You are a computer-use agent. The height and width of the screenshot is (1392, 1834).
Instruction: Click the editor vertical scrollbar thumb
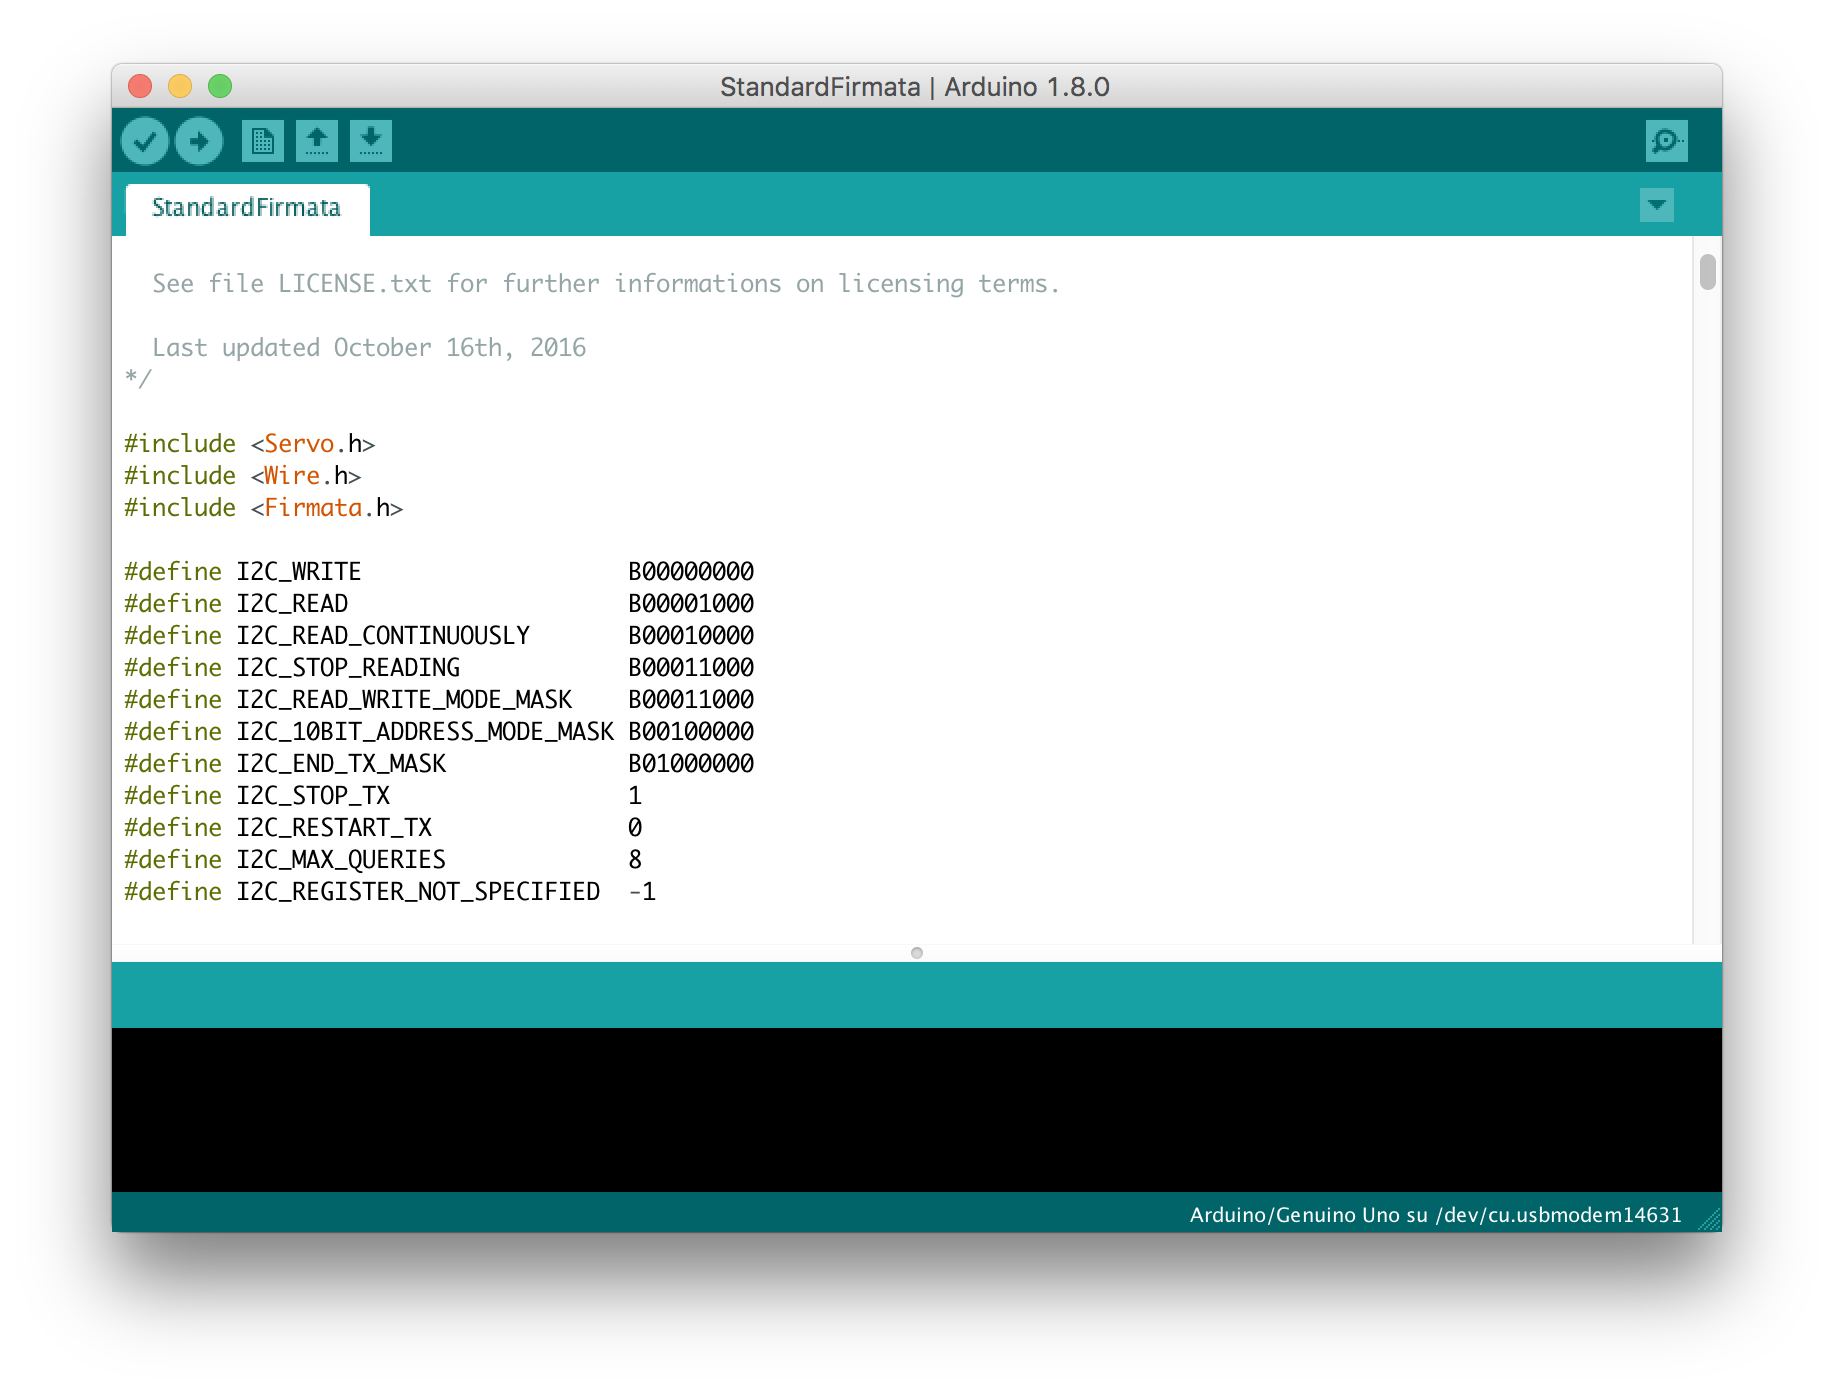coord(1707,272)
